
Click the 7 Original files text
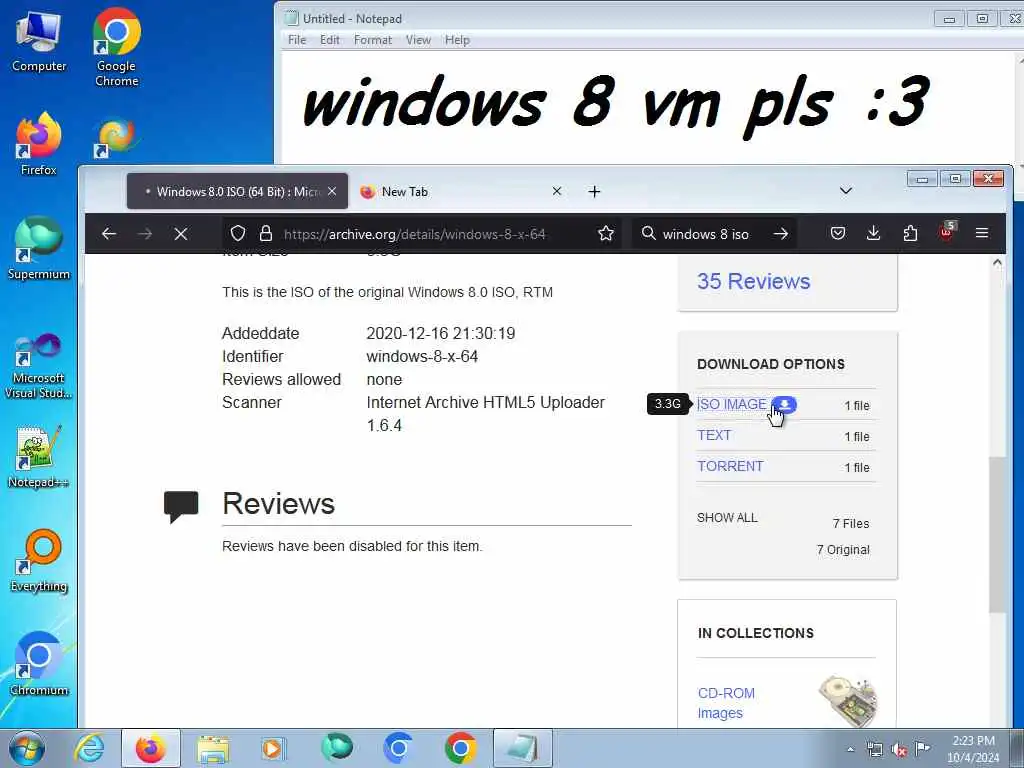click(843, 550)
